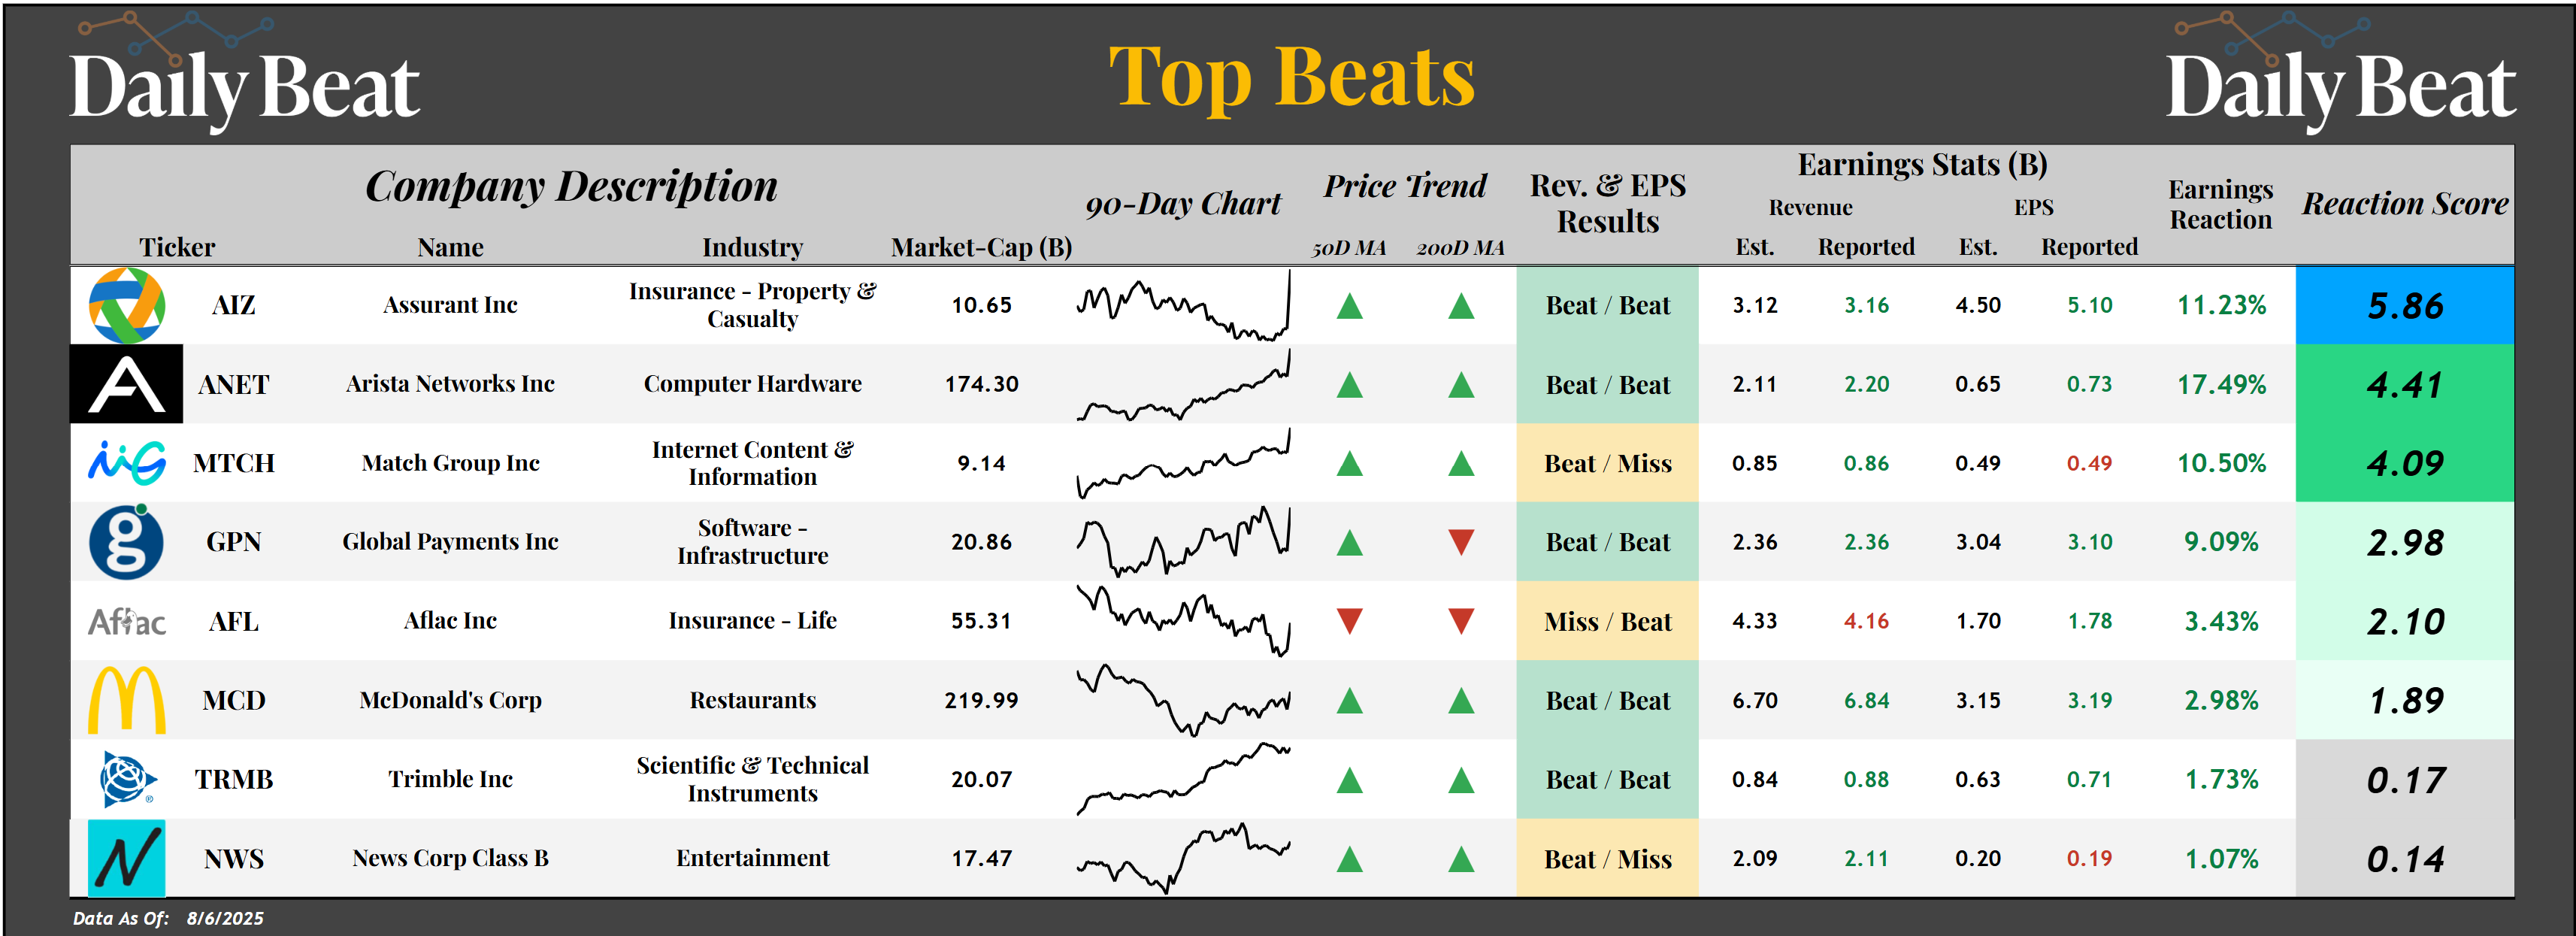2576x936 pixels.
Task: Click Aflac's red 50D MA down arrow
Action: 1349,622
